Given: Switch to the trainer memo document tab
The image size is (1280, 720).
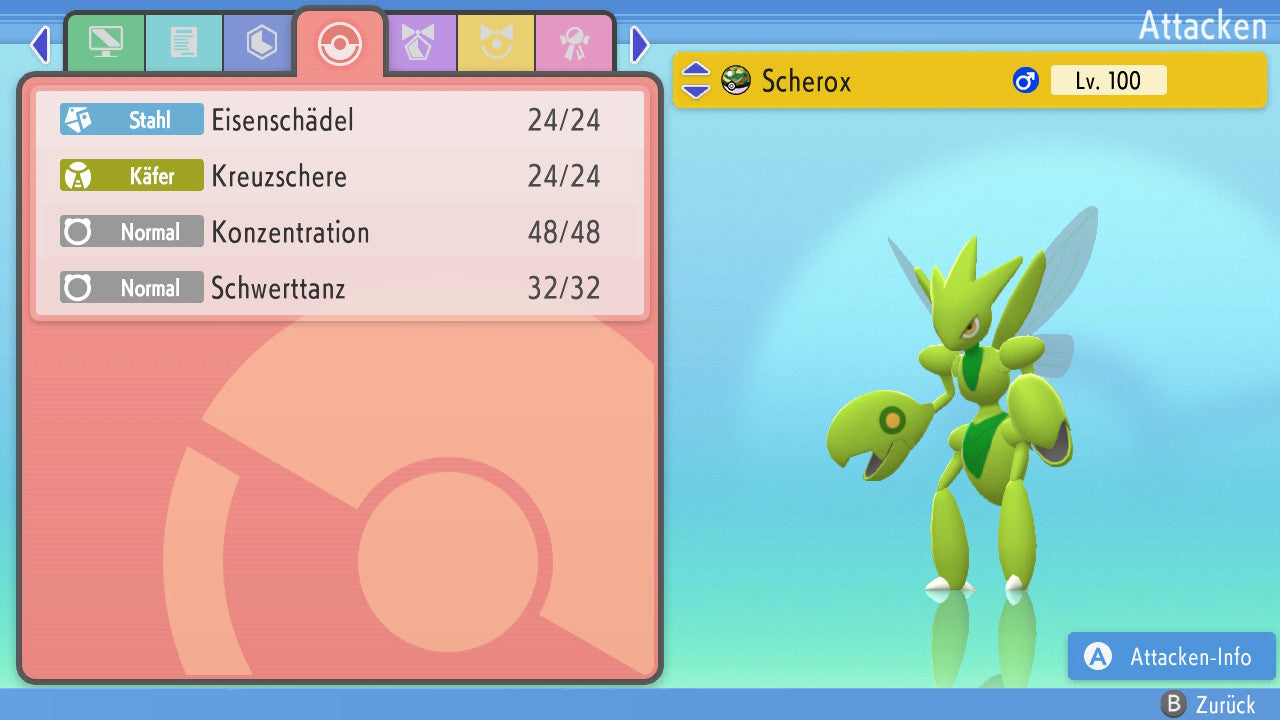Looking at the screenshot, I should coord(183,43).
